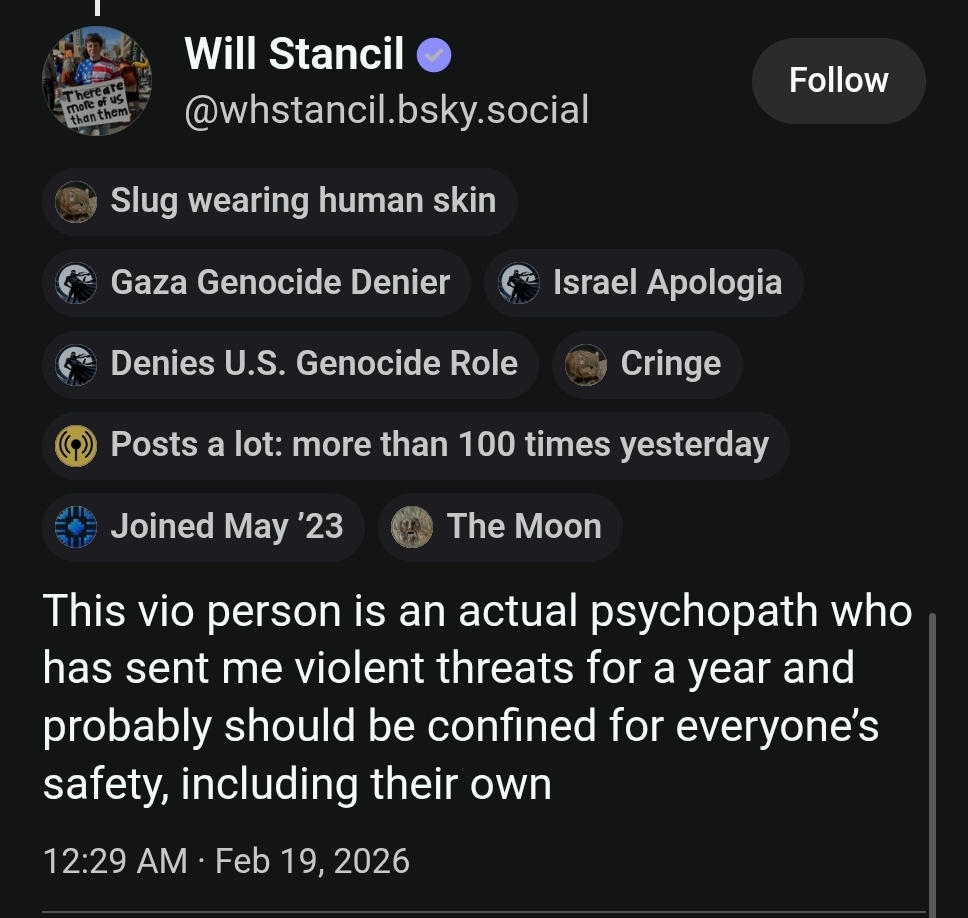
Task: Tap the blue 'Joined May '23' icon
Action: point(77,526)
